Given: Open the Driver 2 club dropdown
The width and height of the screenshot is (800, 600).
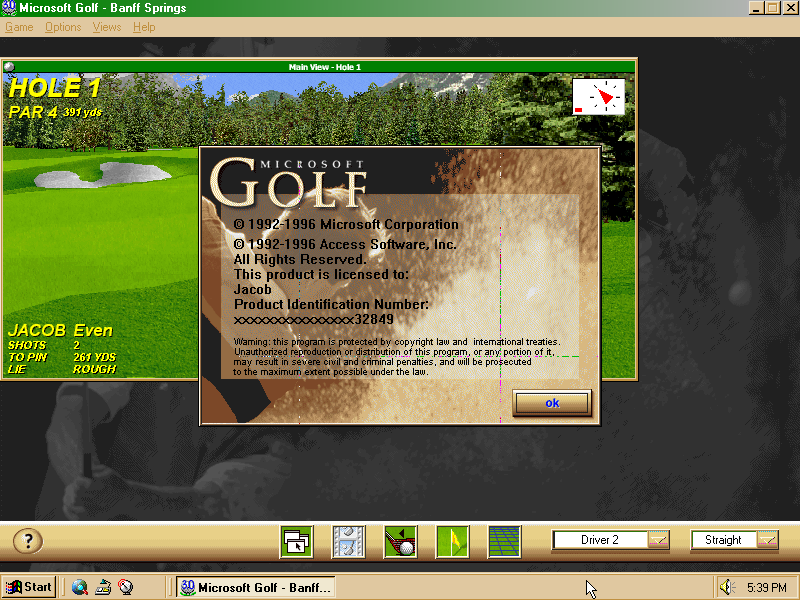Looking at the screenshot, I should click(x=658, y=540).
